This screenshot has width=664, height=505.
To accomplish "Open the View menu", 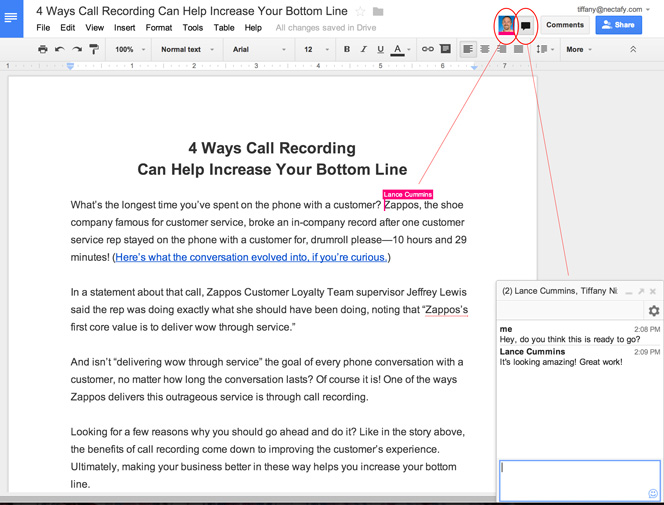I will tap(94, 28).
